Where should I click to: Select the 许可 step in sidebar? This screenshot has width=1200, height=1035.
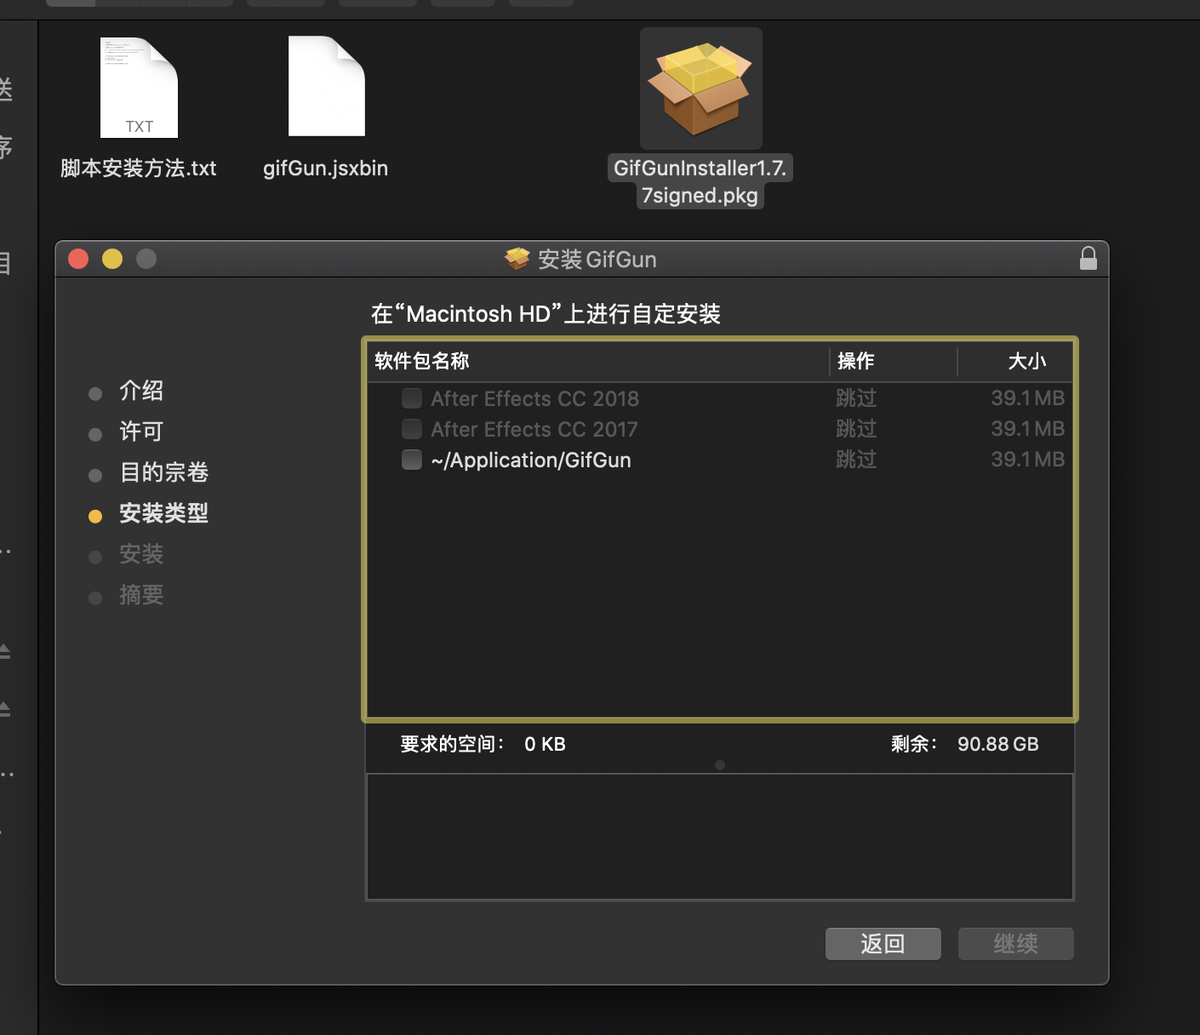(141, 432)
